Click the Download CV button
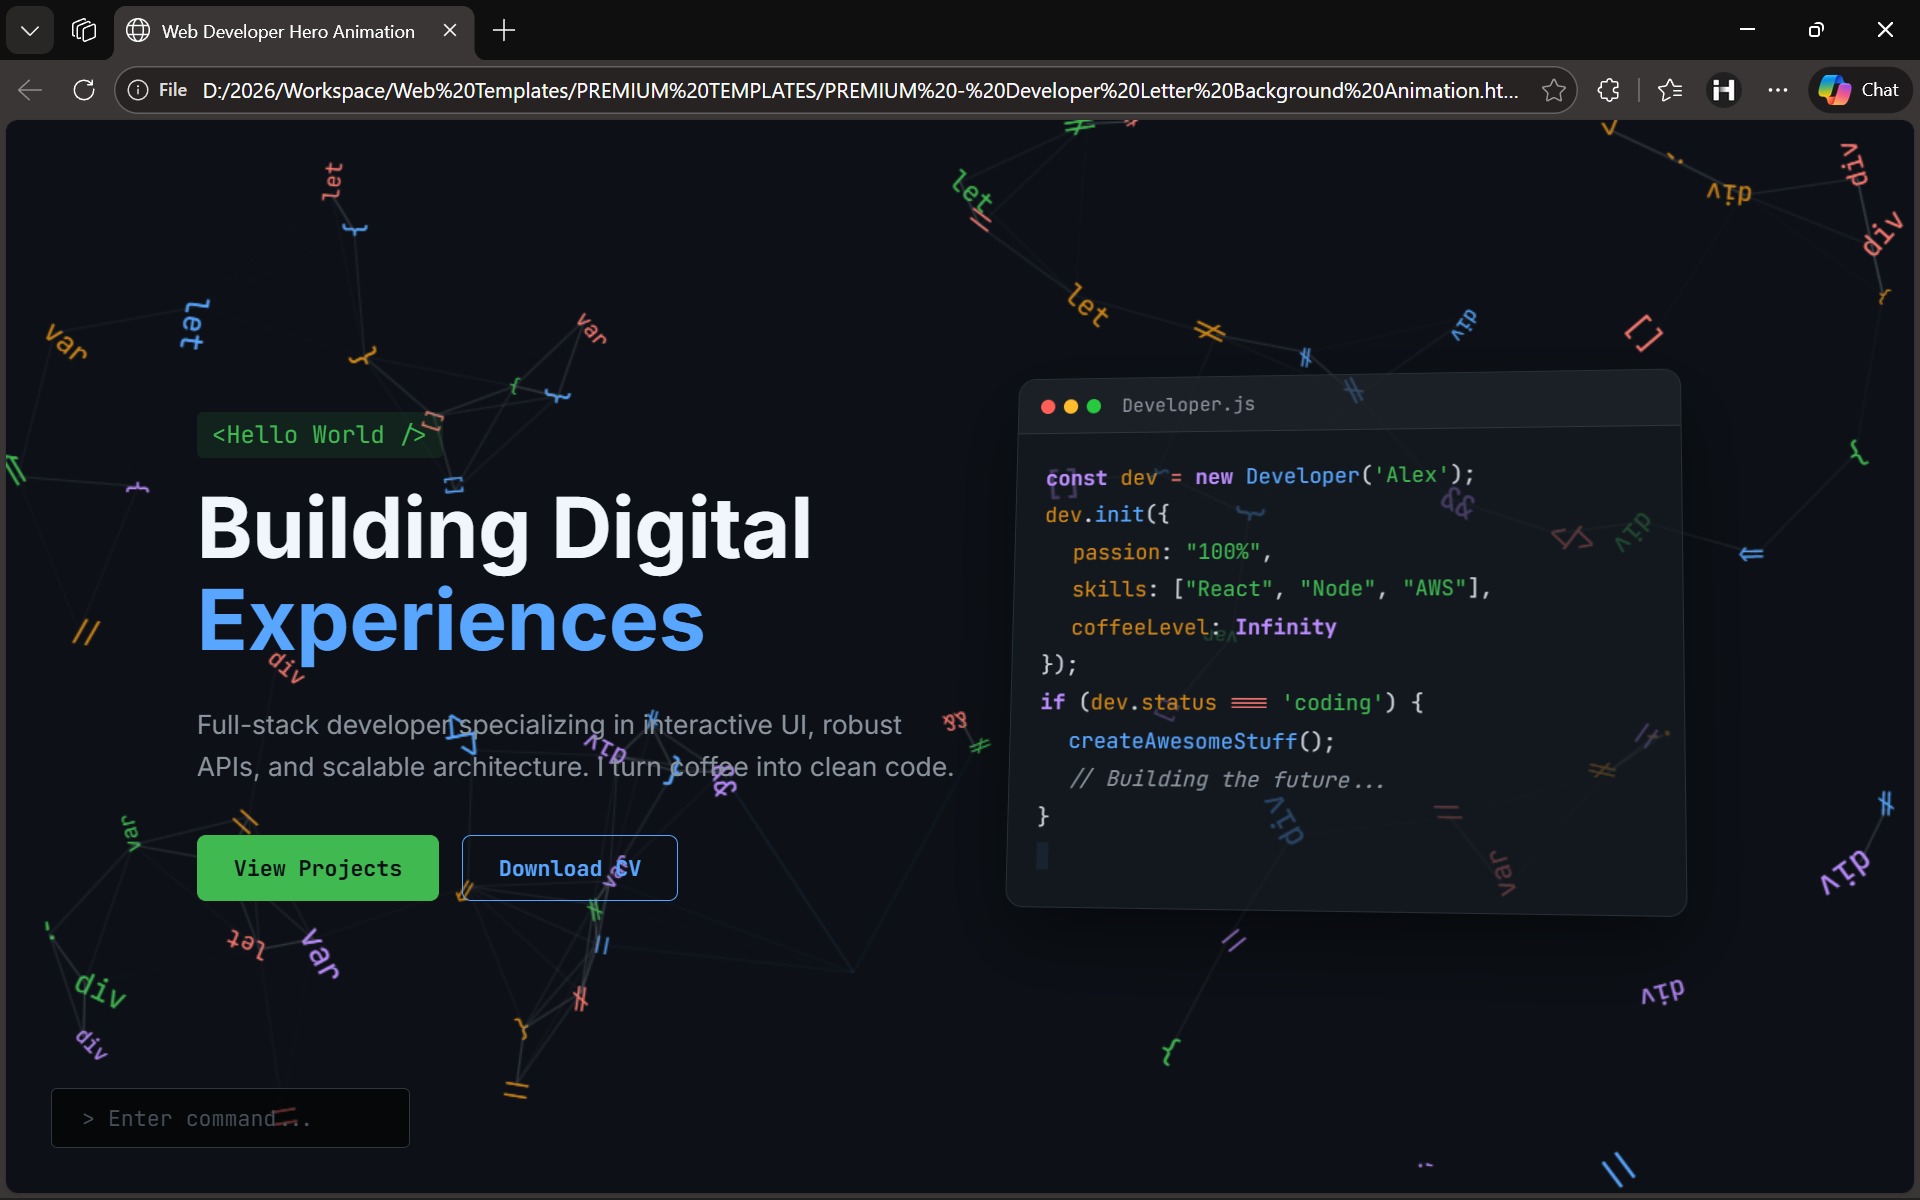 coord(569,868)
